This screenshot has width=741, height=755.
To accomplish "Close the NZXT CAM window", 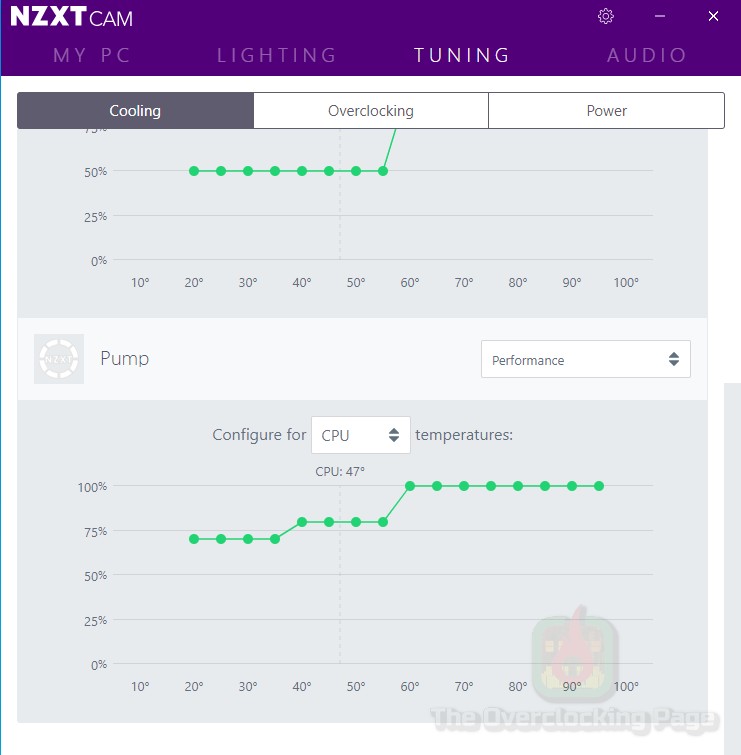I will pos(713,16).
